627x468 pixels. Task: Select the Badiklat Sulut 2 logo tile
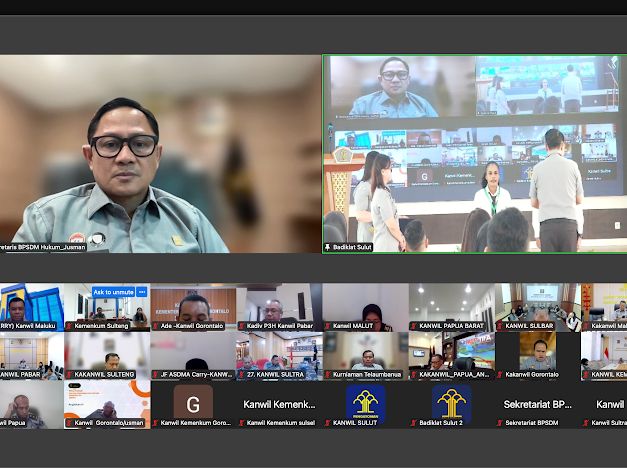(x=451, y=404)
